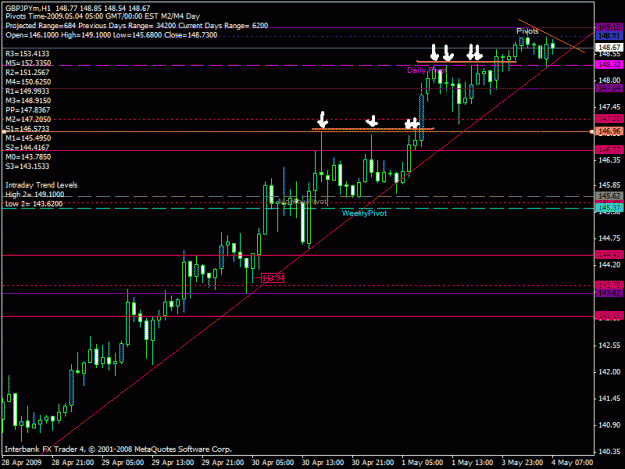Click the GBPJPYm,H1 chart title text
The image size is (625, 469).
coord(78,8)
